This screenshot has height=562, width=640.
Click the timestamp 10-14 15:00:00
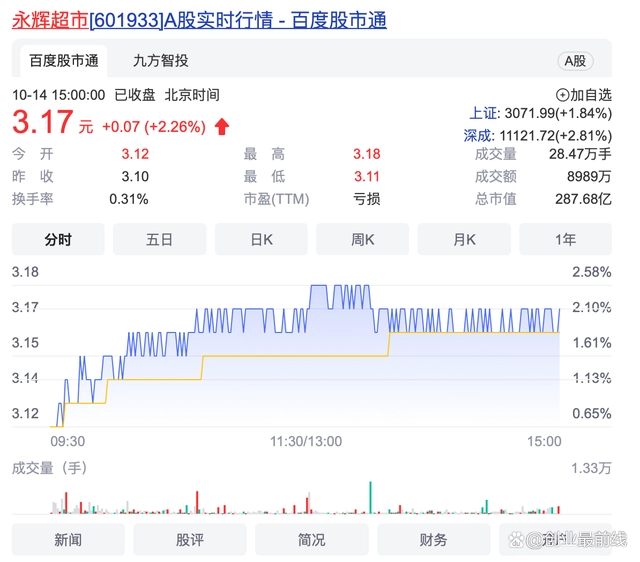tap(58, 95)
